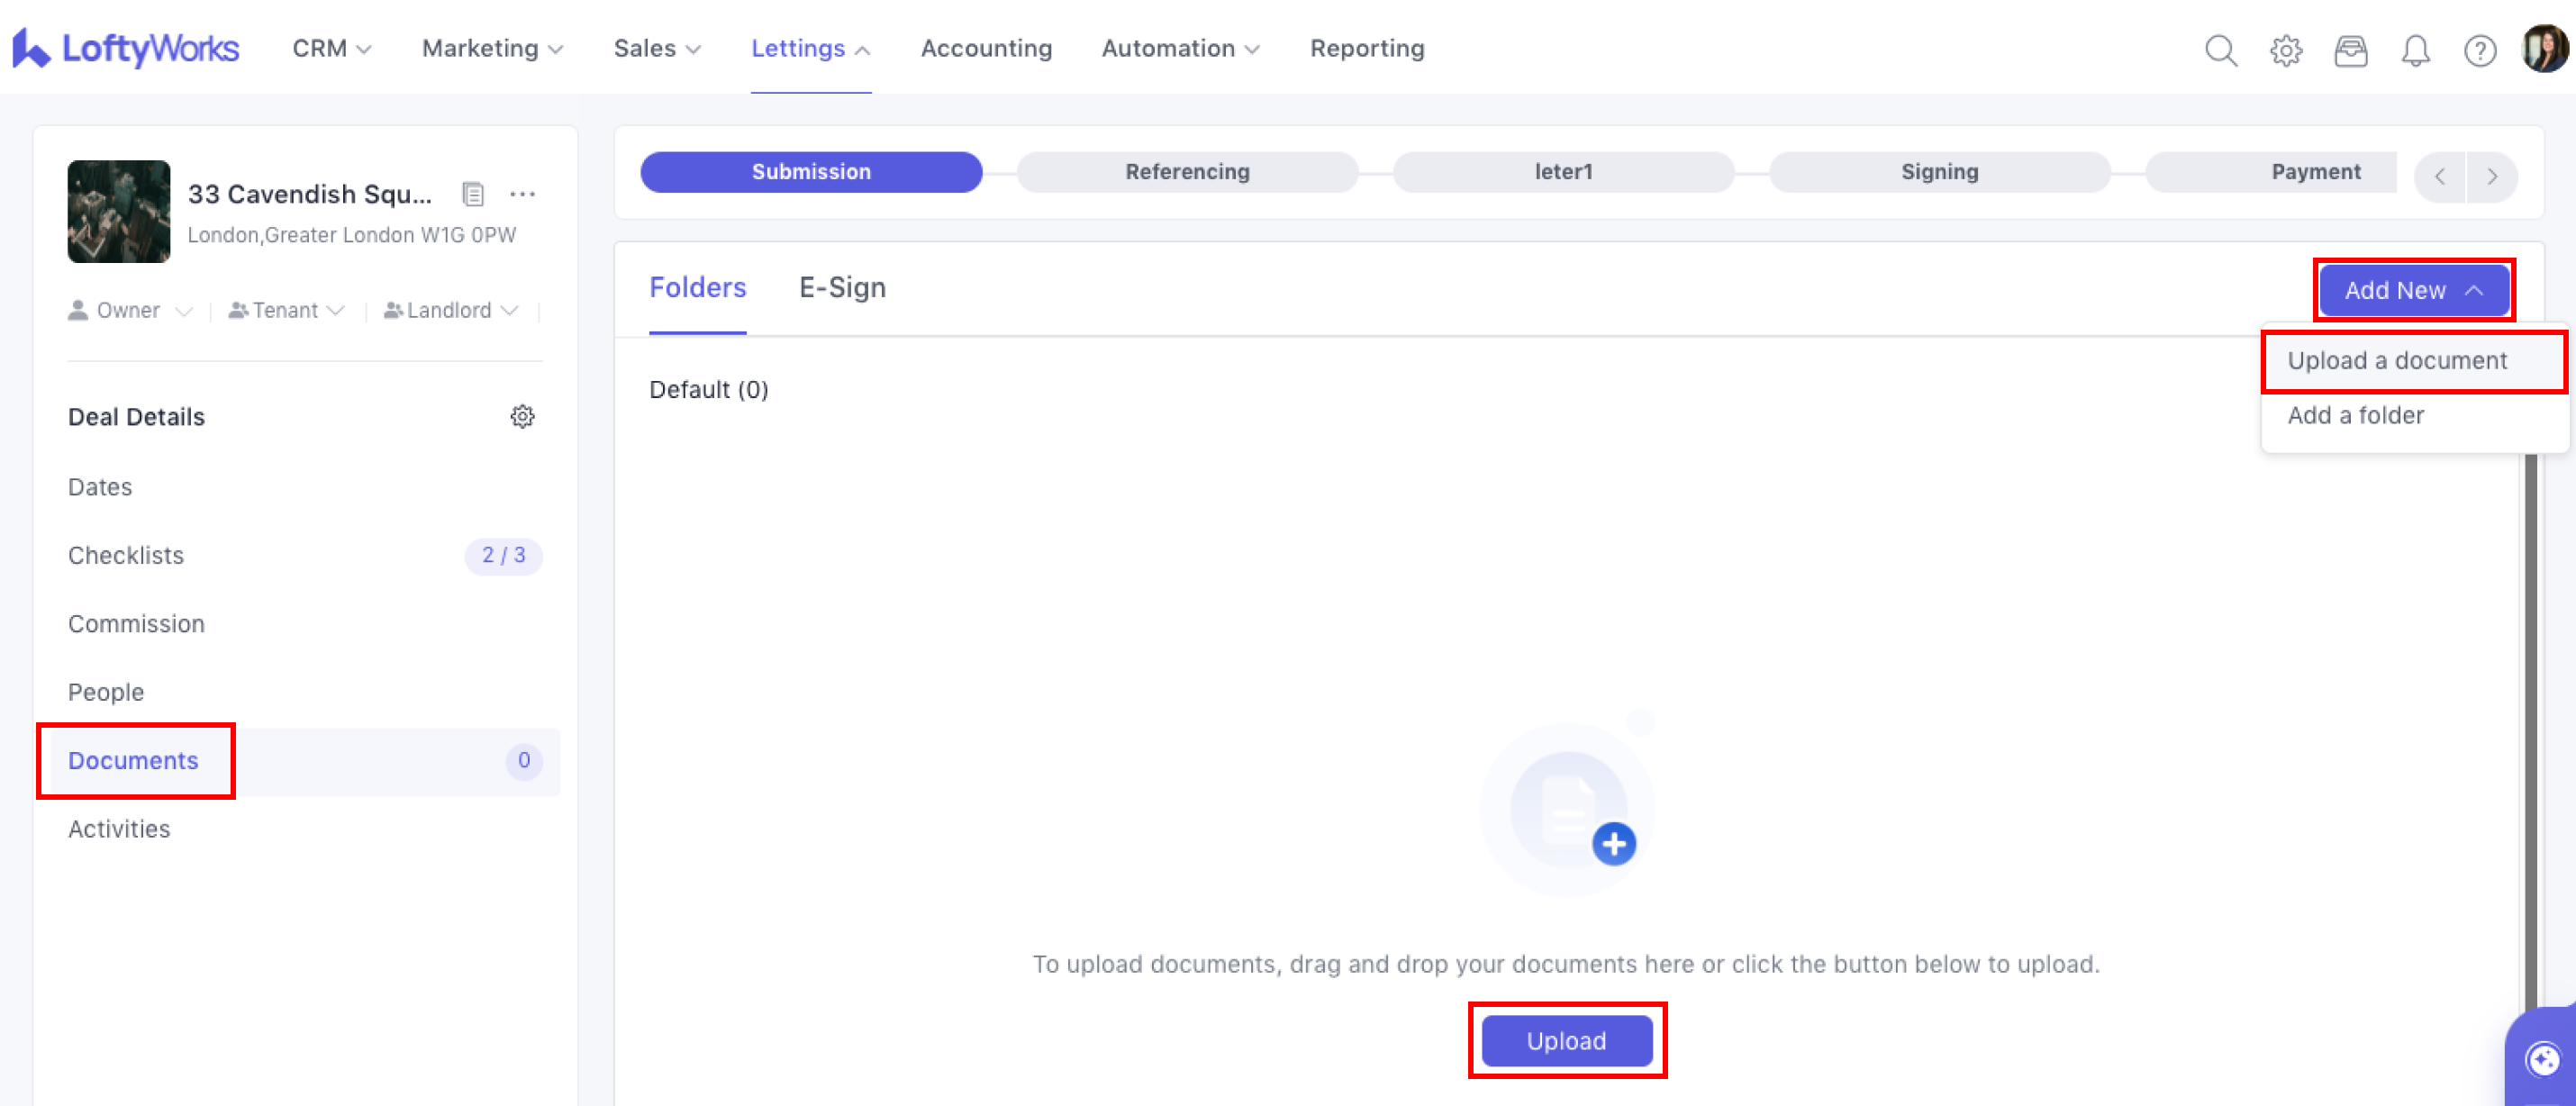The image size is (2576, 1106).
Task: Expand the Owner dropdown
Action: tap(130, 311)
